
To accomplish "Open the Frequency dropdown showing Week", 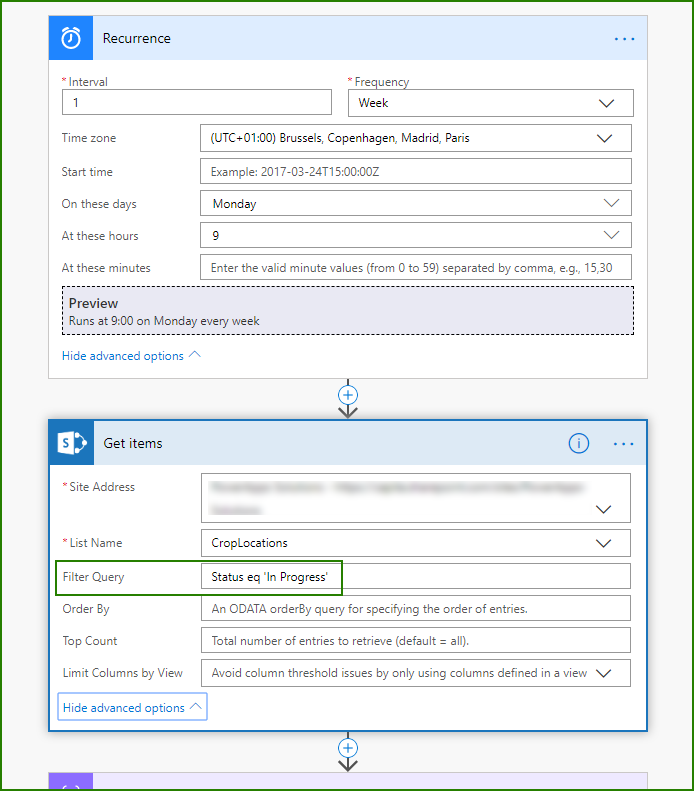I will (491, 103).
